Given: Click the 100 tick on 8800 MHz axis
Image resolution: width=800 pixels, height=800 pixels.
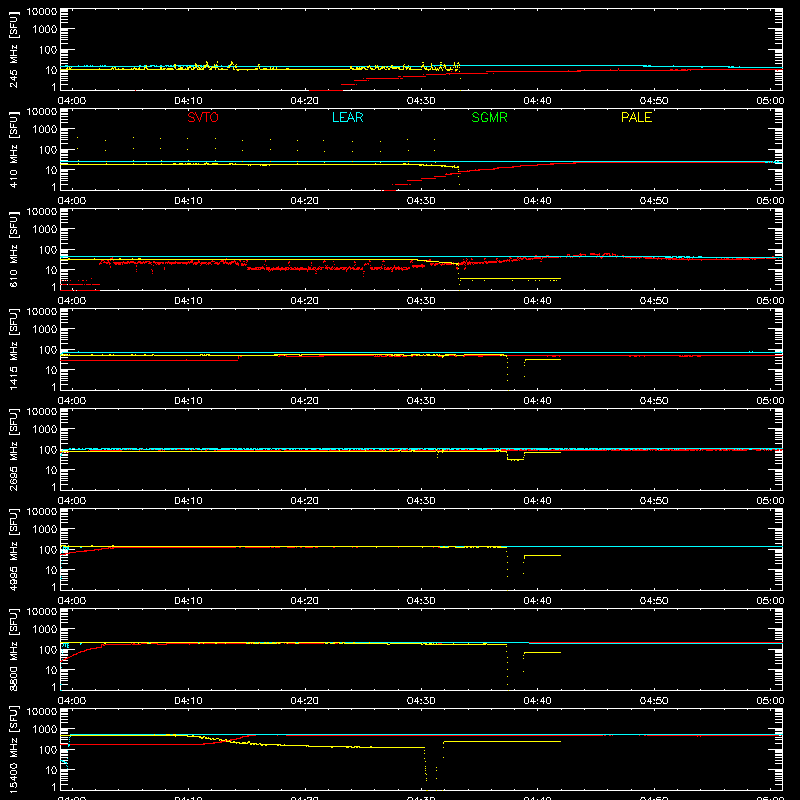Looking at the screenshot, I should coord(48,650).
